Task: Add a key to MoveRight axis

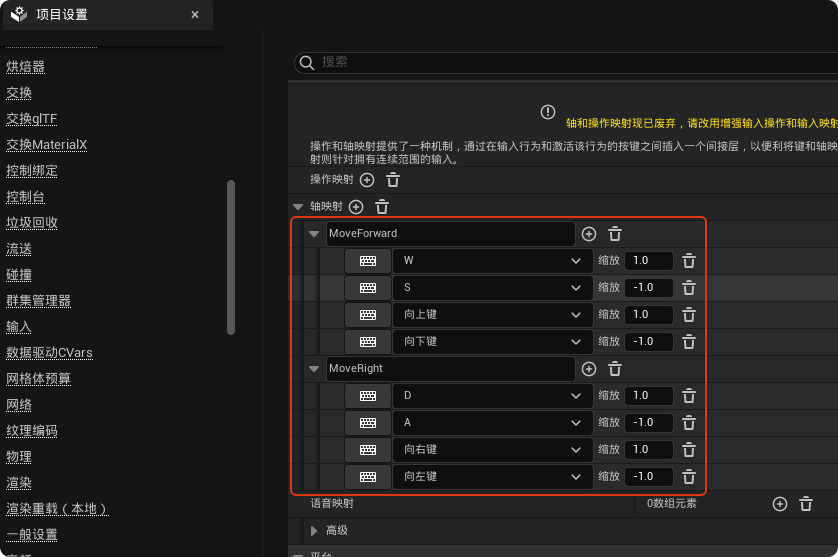Action: tap(588, 369)
